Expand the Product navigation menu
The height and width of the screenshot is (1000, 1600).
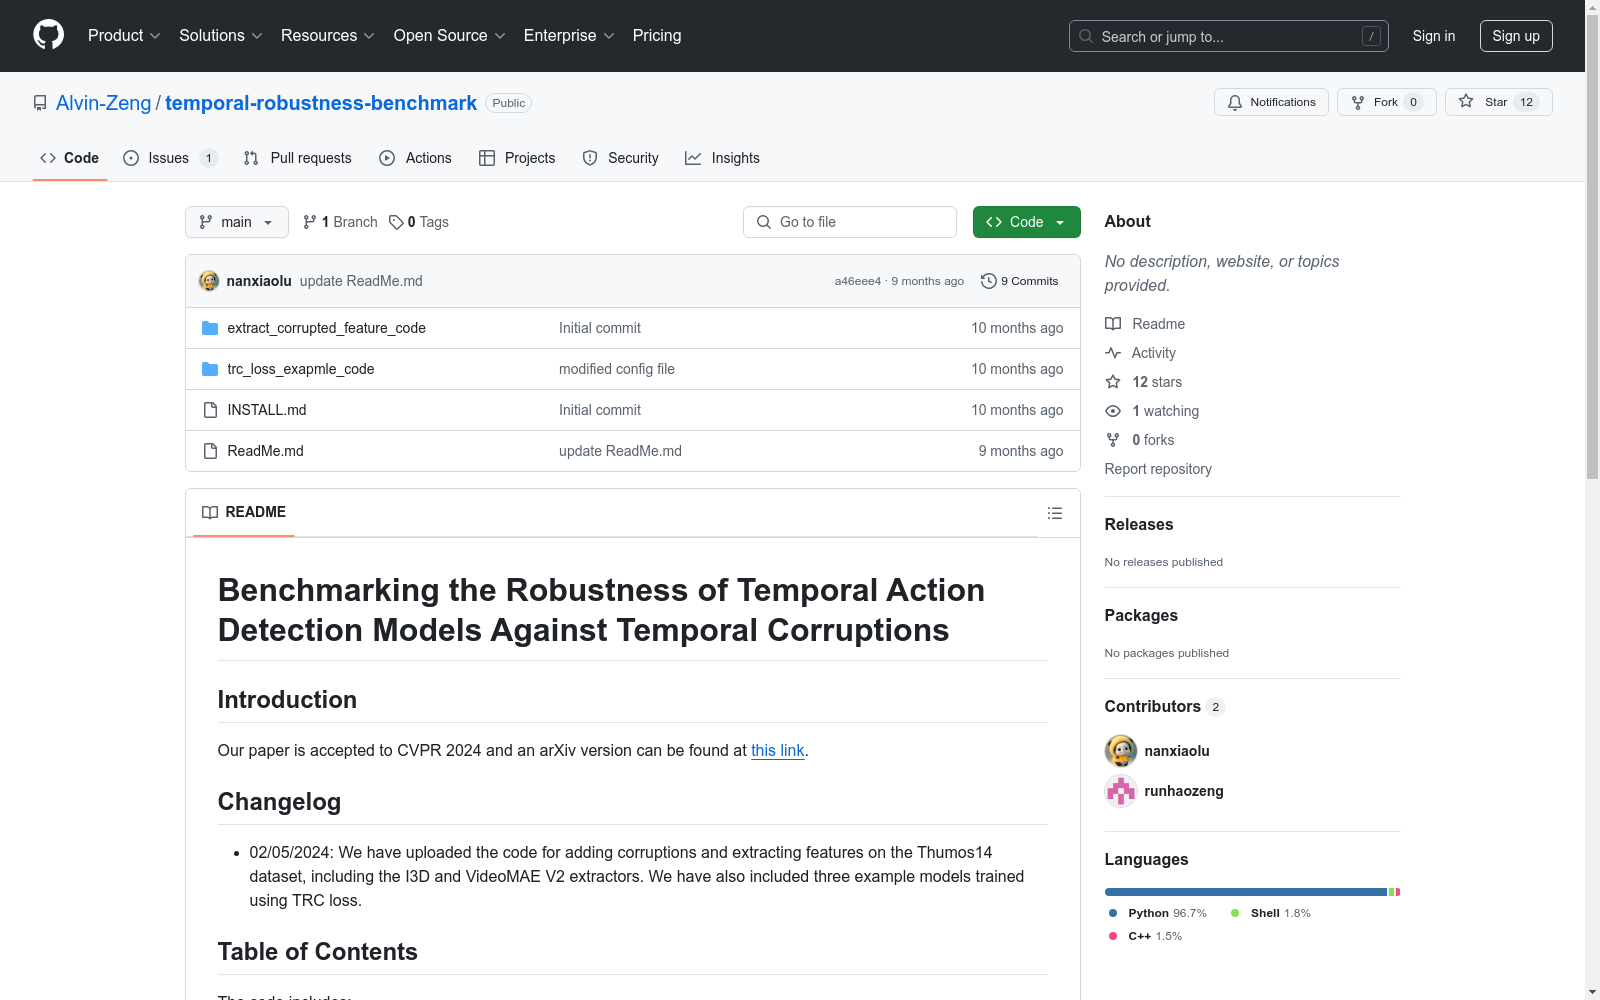pos(124,36)
